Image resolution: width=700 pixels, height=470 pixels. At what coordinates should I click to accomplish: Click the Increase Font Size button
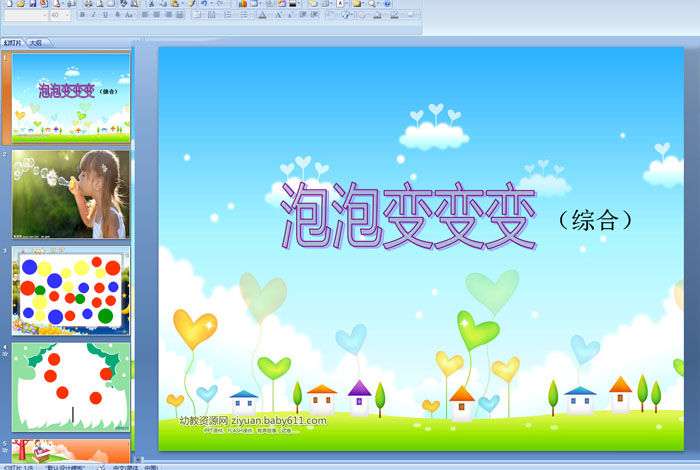(279, 15)
